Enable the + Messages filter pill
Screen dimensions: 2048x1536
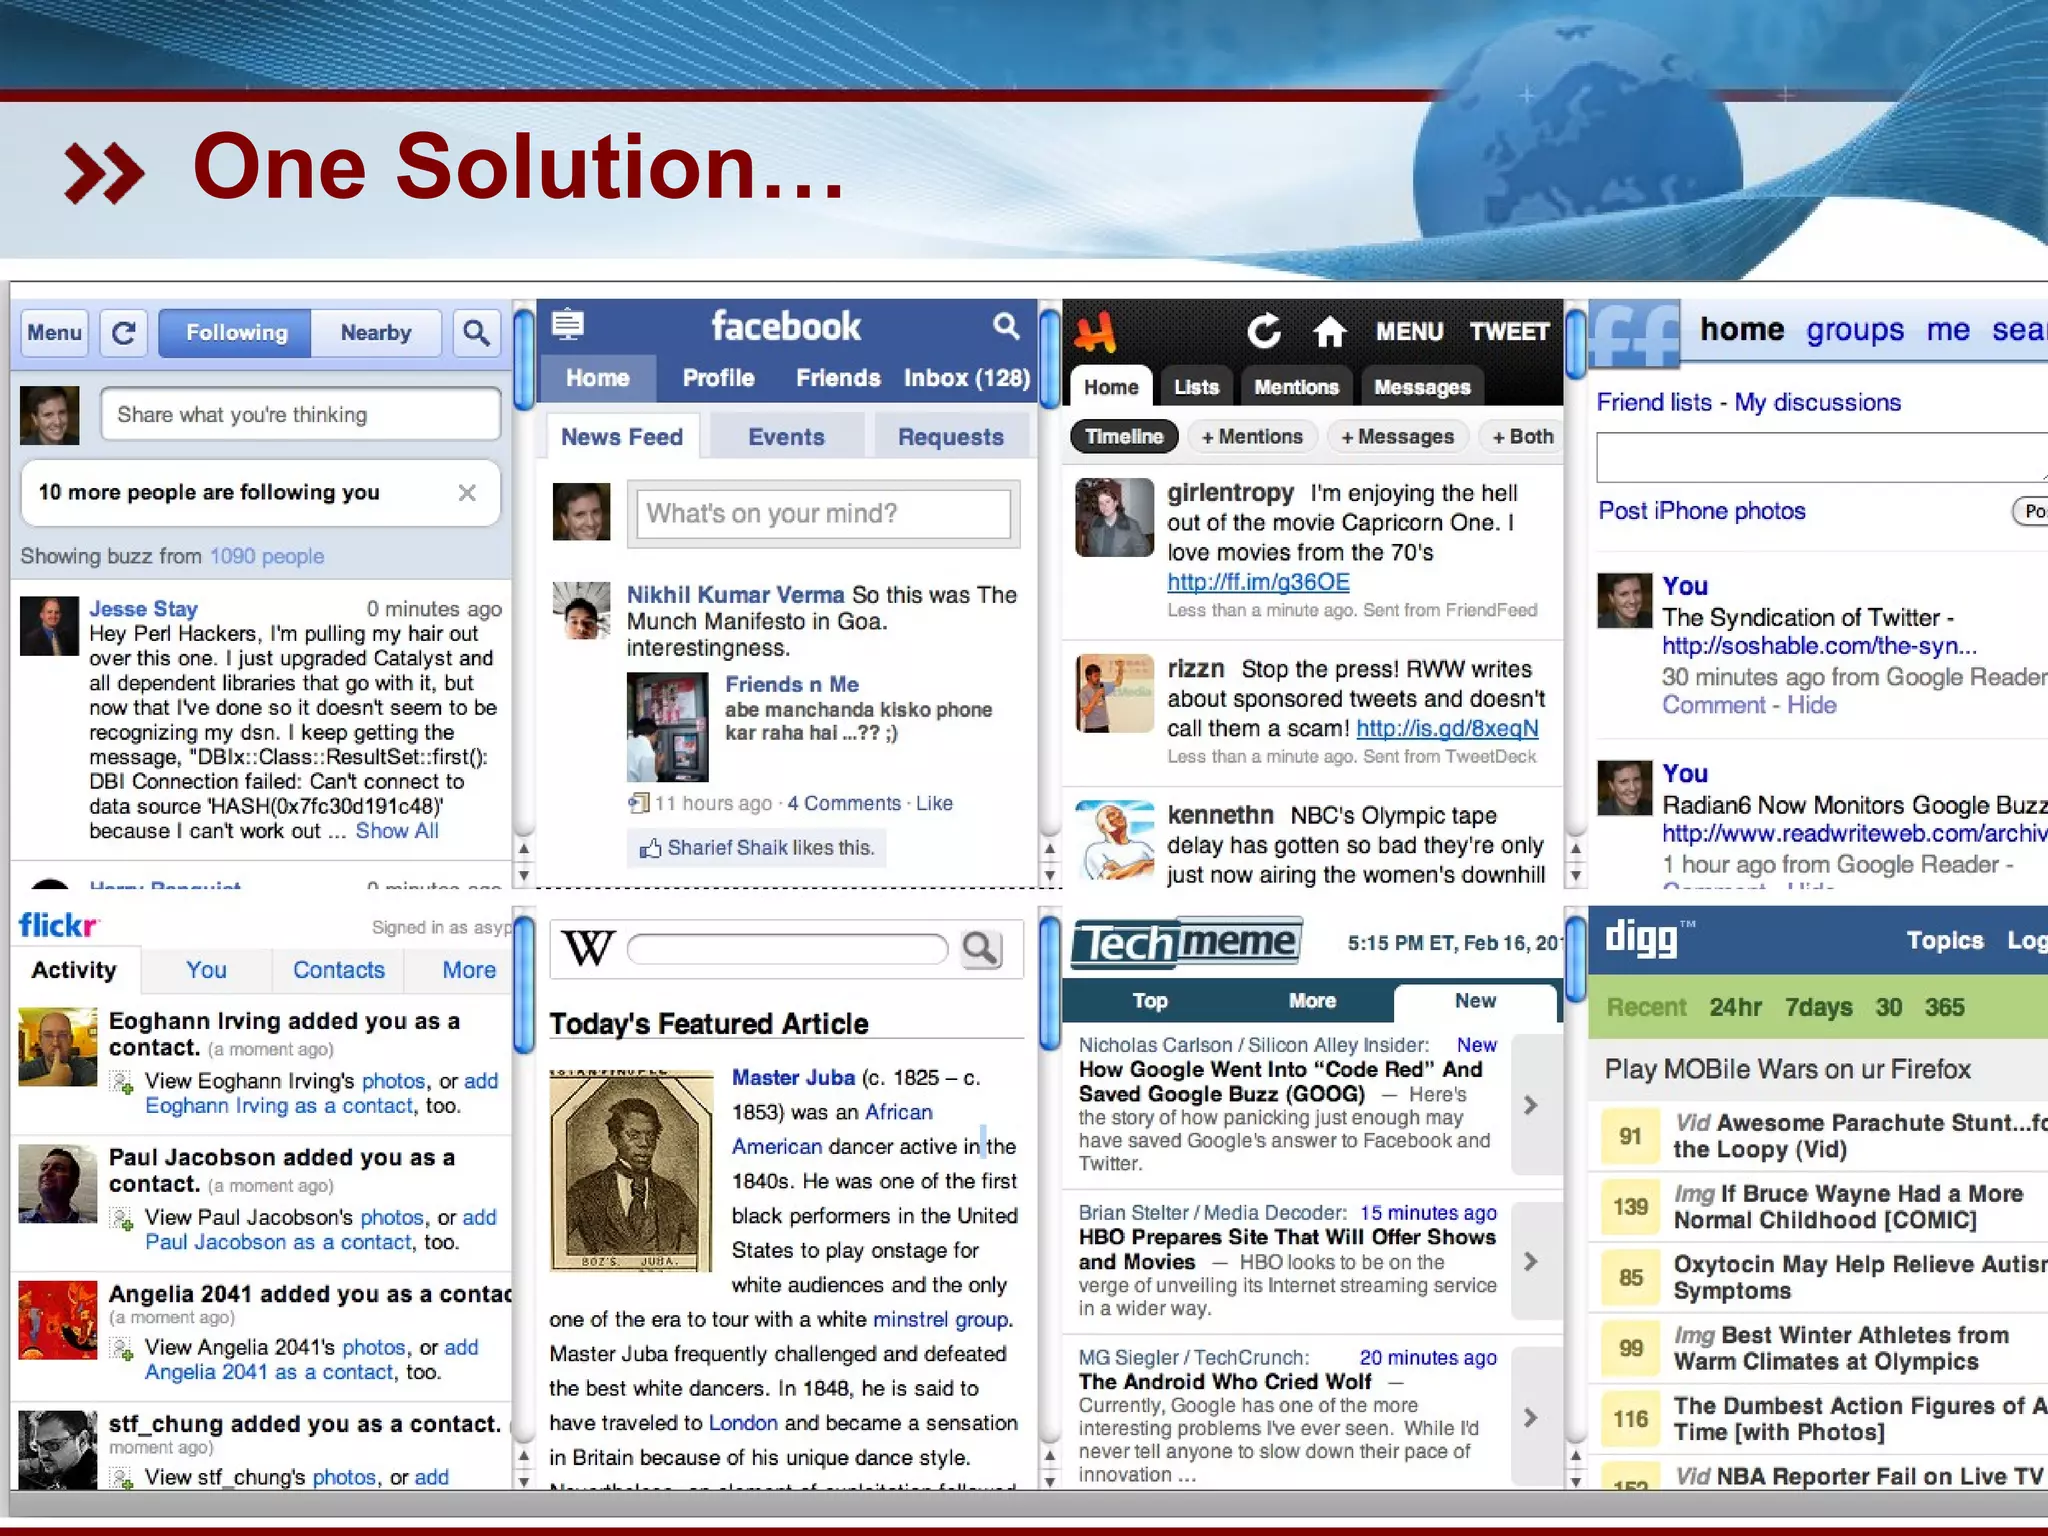click(x=1397, y=437)
